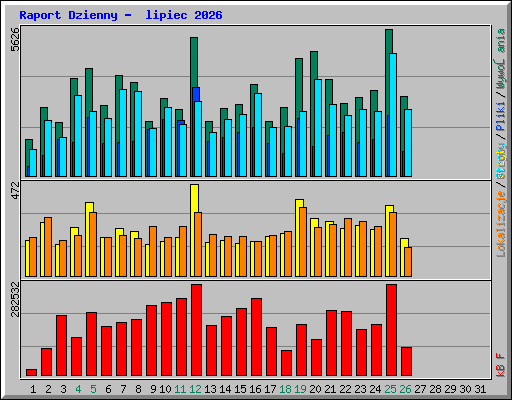Screen dimensions: 512x400
Task: Click the orange bar for day 19
Action: [x=303, y=242]
